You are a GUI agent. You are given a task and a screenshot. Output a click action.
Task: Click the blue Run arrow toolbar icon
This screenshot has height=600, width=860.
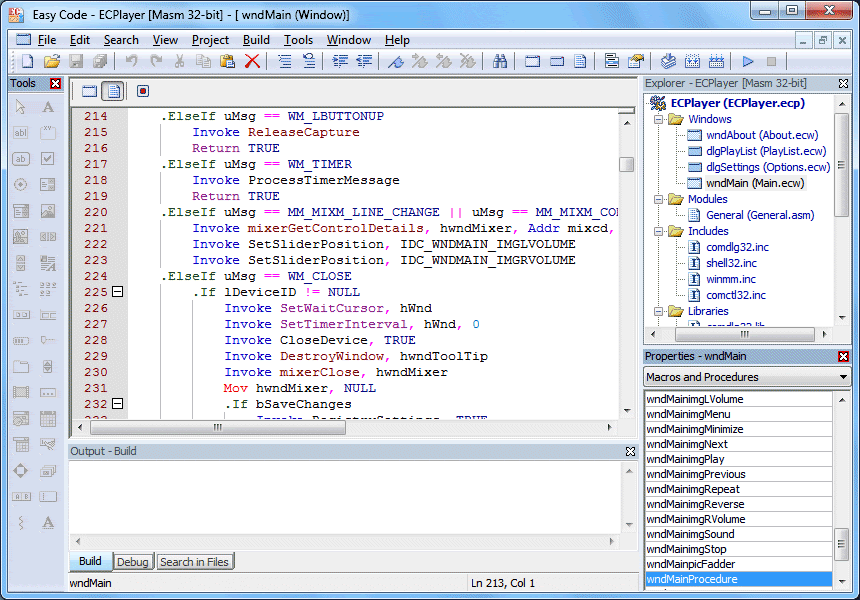pos(748,61)
